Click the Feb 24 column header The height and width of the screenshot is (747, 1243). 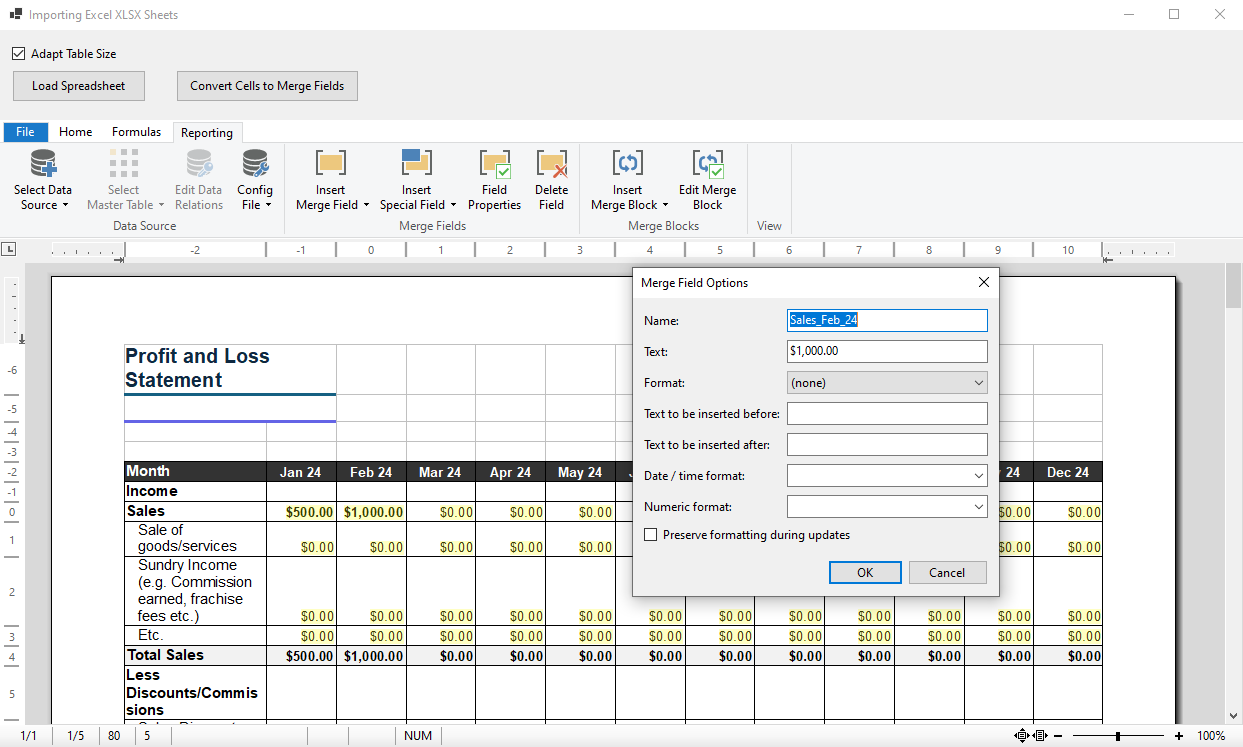click(x=371, y=472)
